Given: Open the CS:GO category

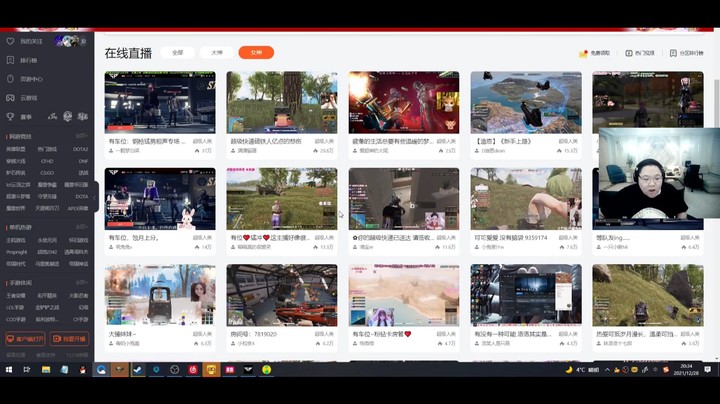Looking at the screenshot, I should [47, 173].
